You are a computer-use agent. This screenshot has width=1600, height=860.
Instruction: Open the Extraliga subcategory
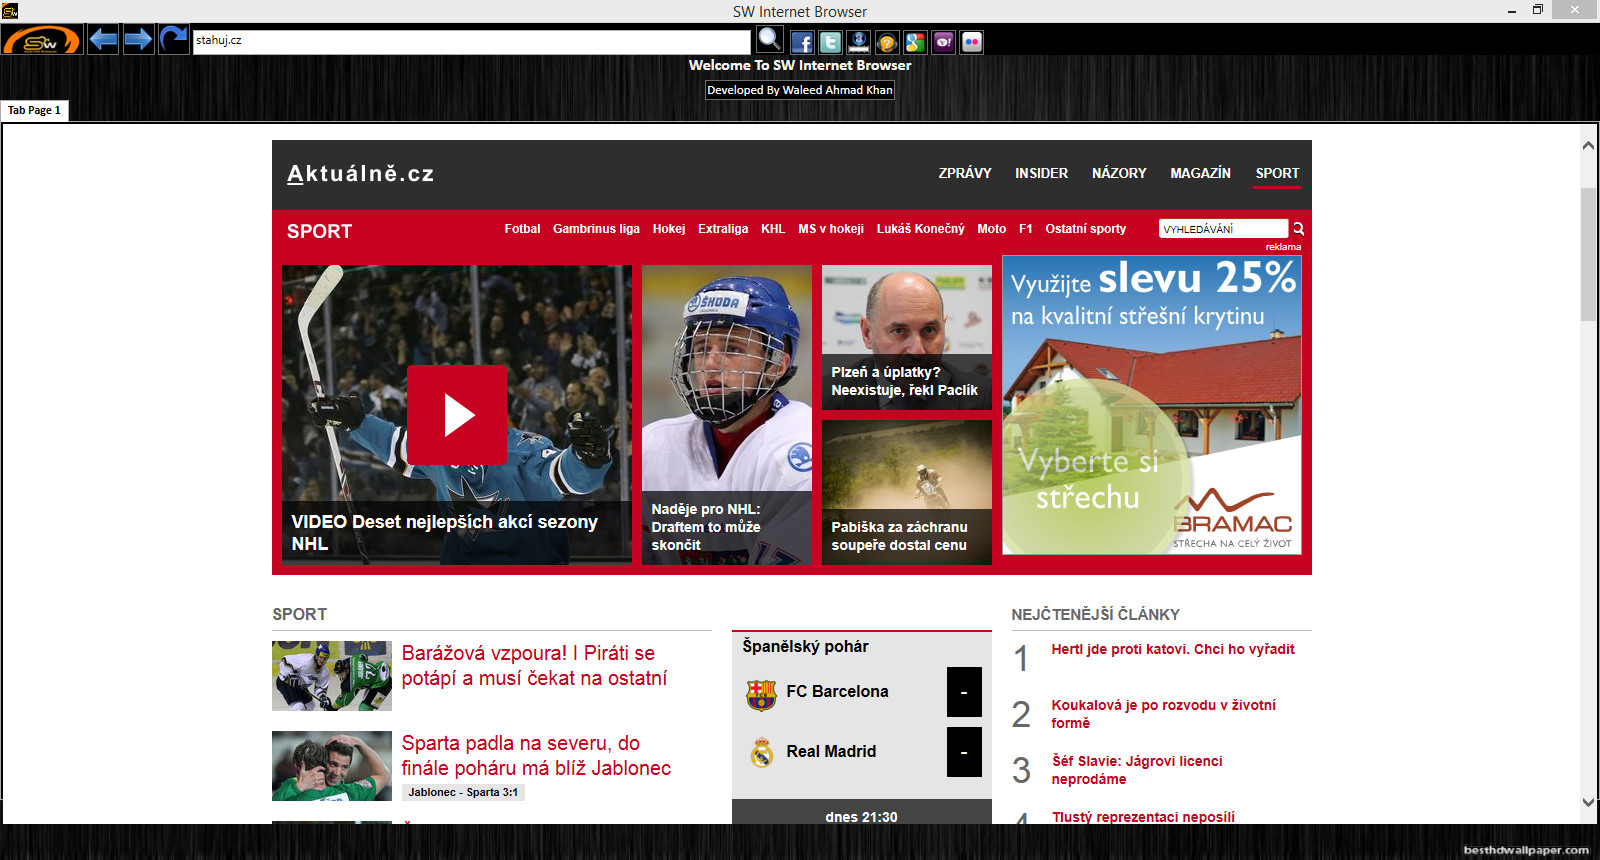(723, 229)
